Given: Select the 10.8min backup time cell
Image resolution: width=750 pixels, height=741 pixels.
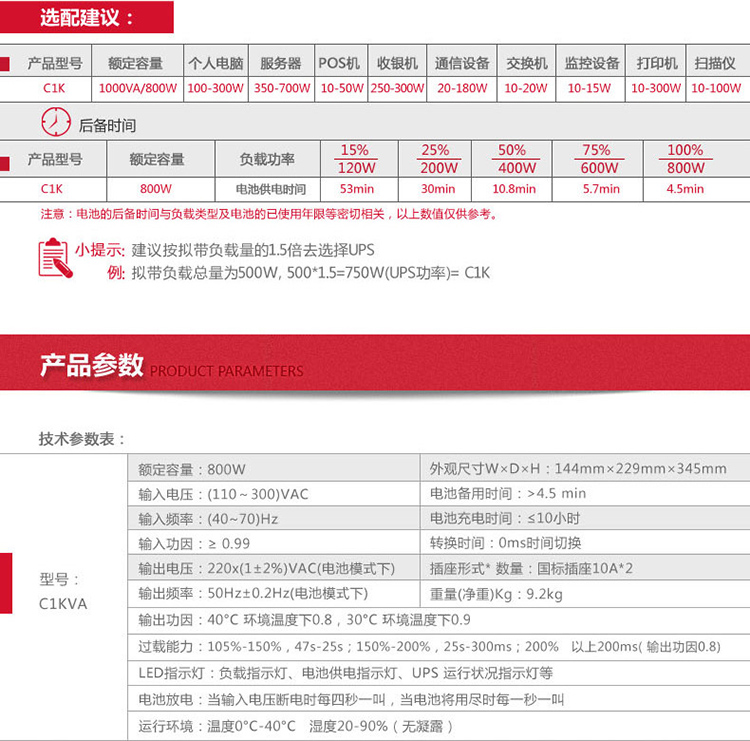Looking at the screenshot, I should coord(514,189).
